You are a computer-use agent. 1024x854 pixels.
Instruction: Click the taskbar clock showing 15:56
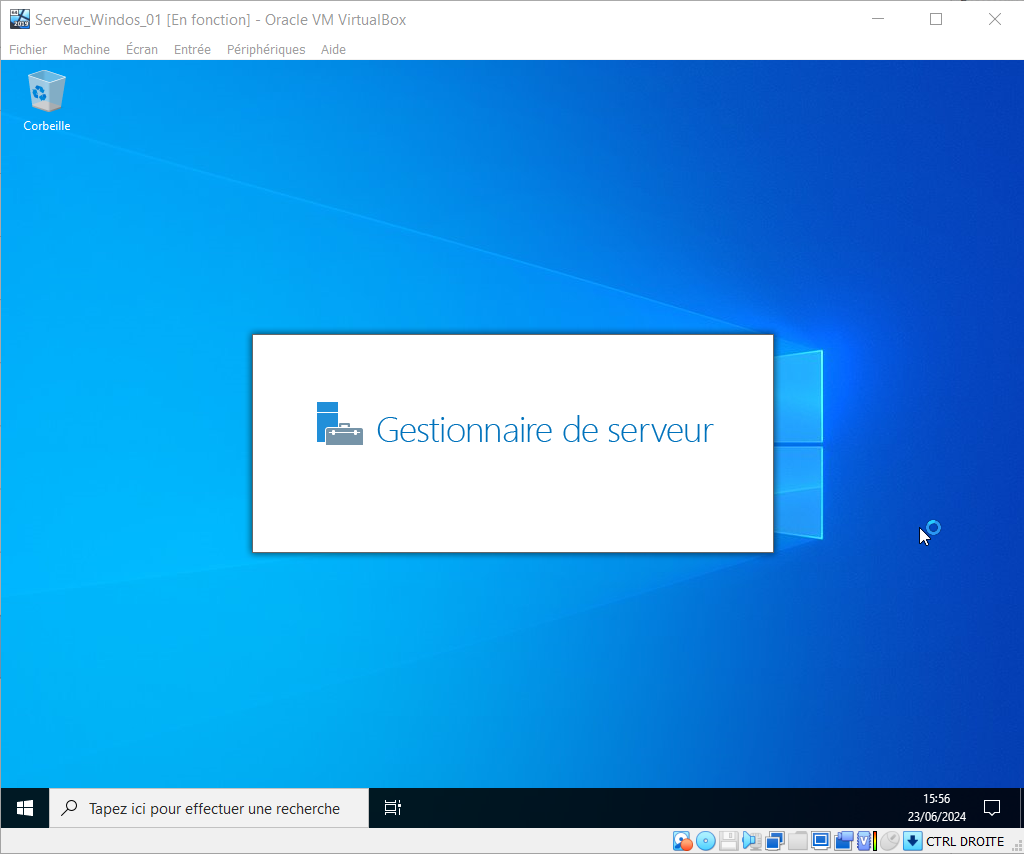point(936,808)
